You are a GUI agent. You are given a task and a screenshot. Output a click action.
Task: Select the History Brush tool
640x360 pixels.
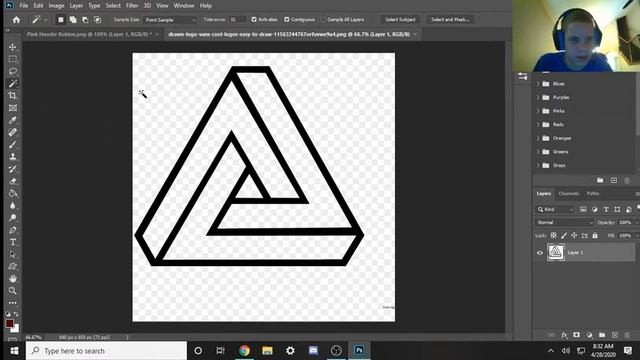(x=13, y=169)
